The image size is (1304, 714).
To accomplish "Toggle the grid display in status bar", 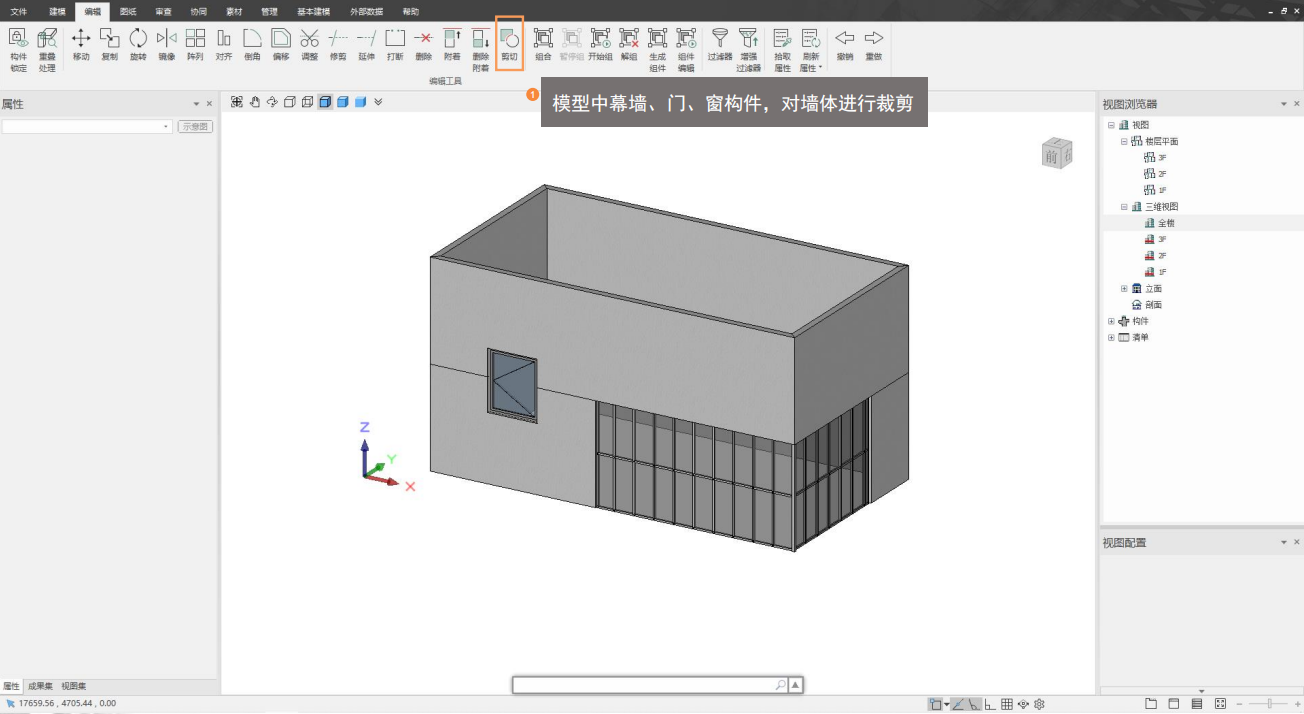I will 1007,704.
